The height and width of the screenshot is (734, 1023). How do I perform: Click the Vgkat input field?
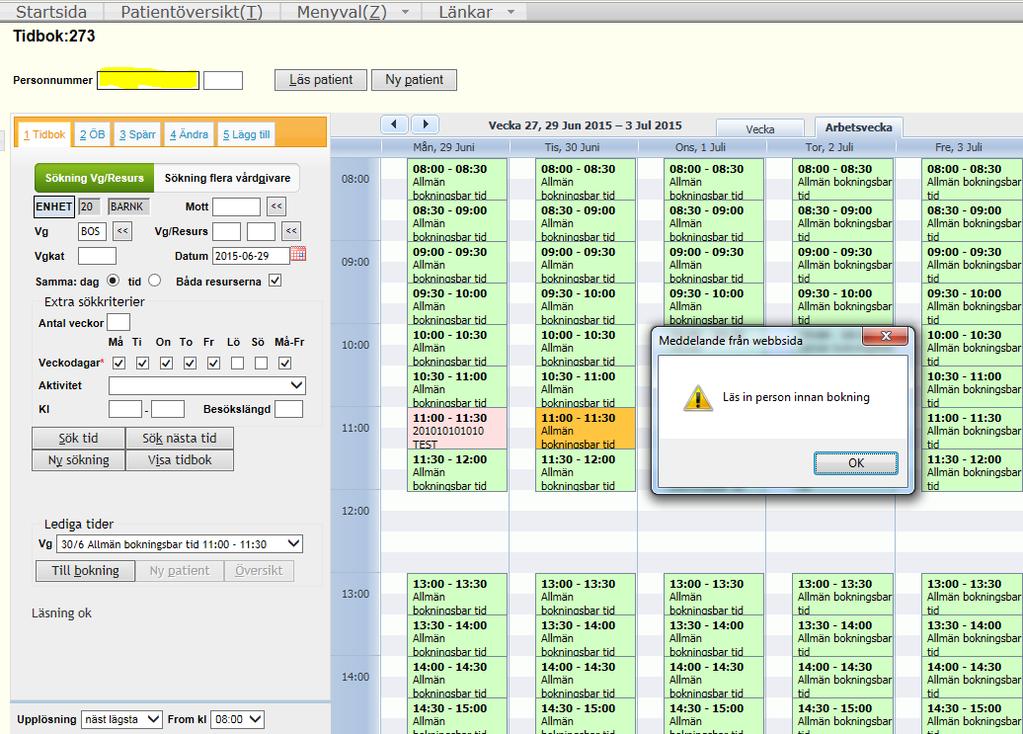point(97,256)
